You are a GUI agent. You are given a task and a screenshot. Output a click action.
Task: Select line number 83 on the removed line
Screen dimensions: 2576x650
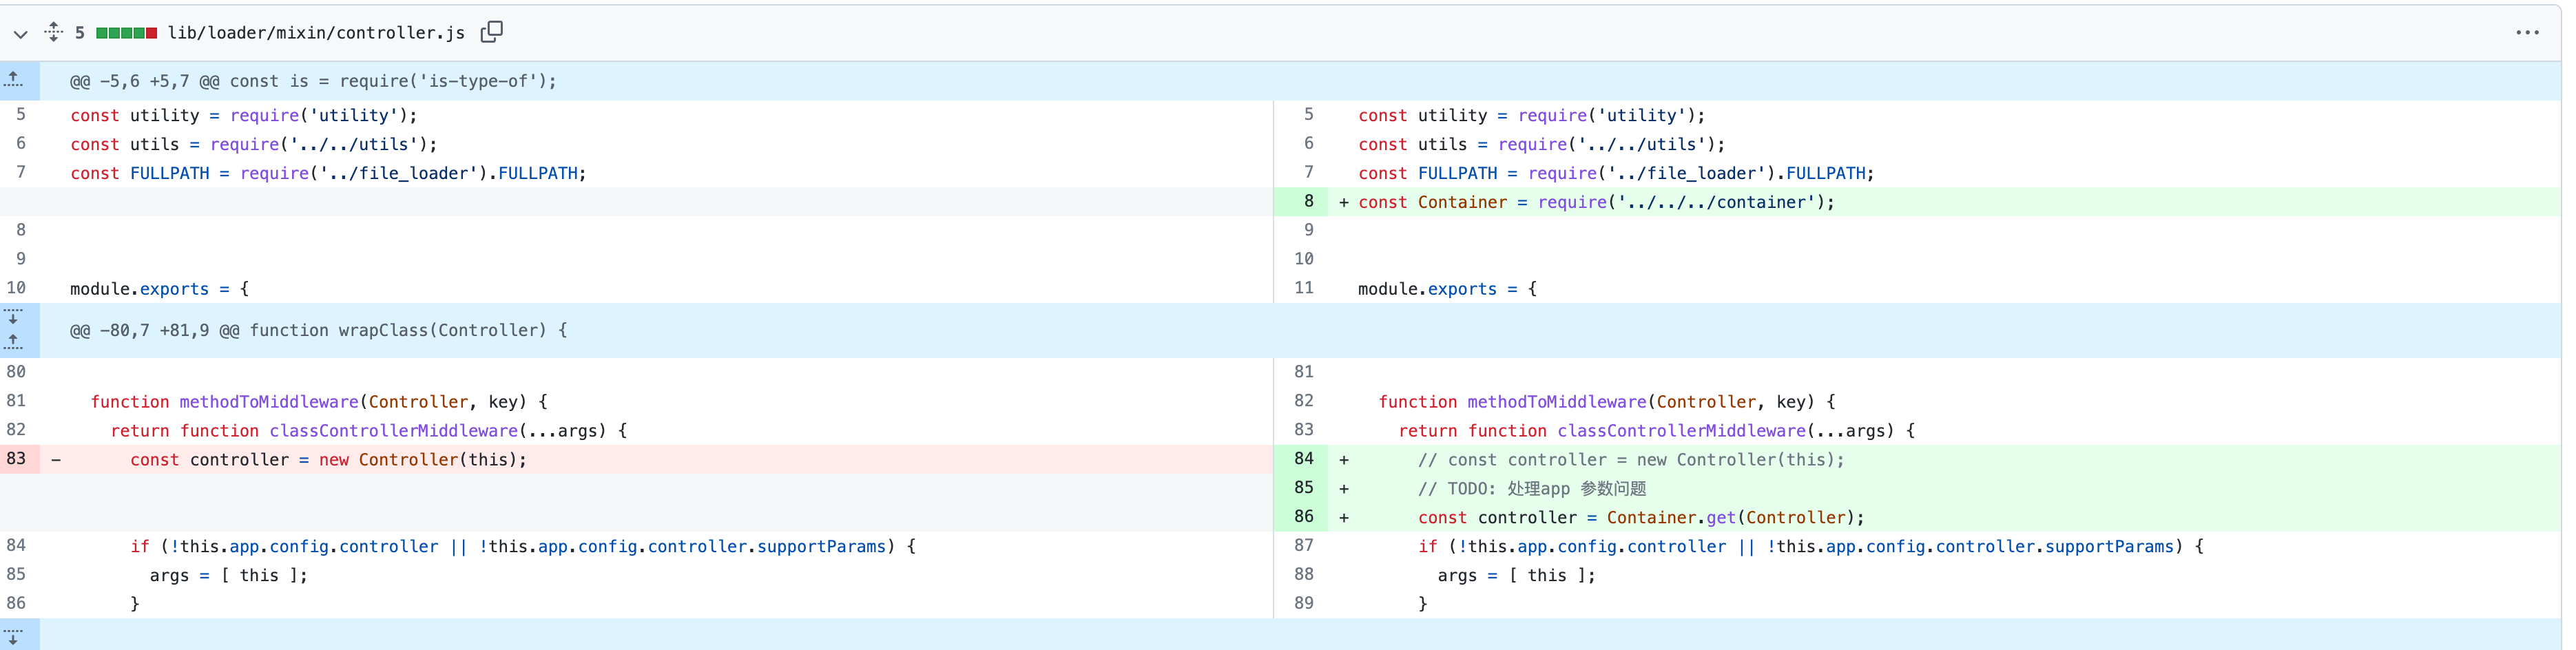16,460
